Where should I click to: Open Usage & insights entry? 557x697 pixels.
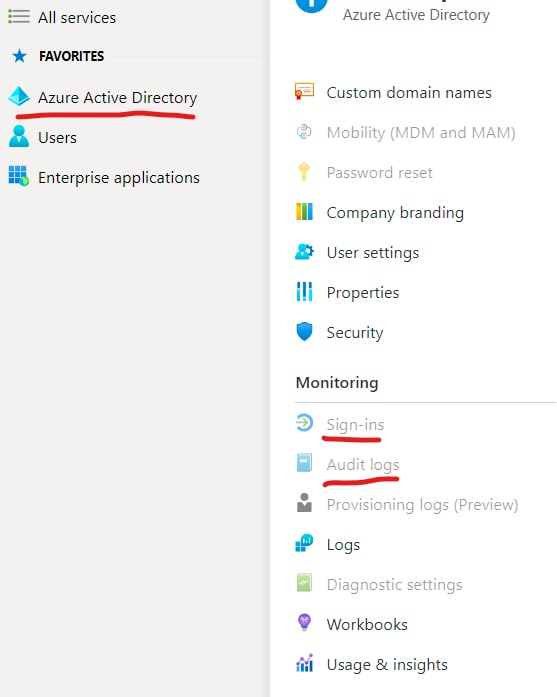coord(387,665)
